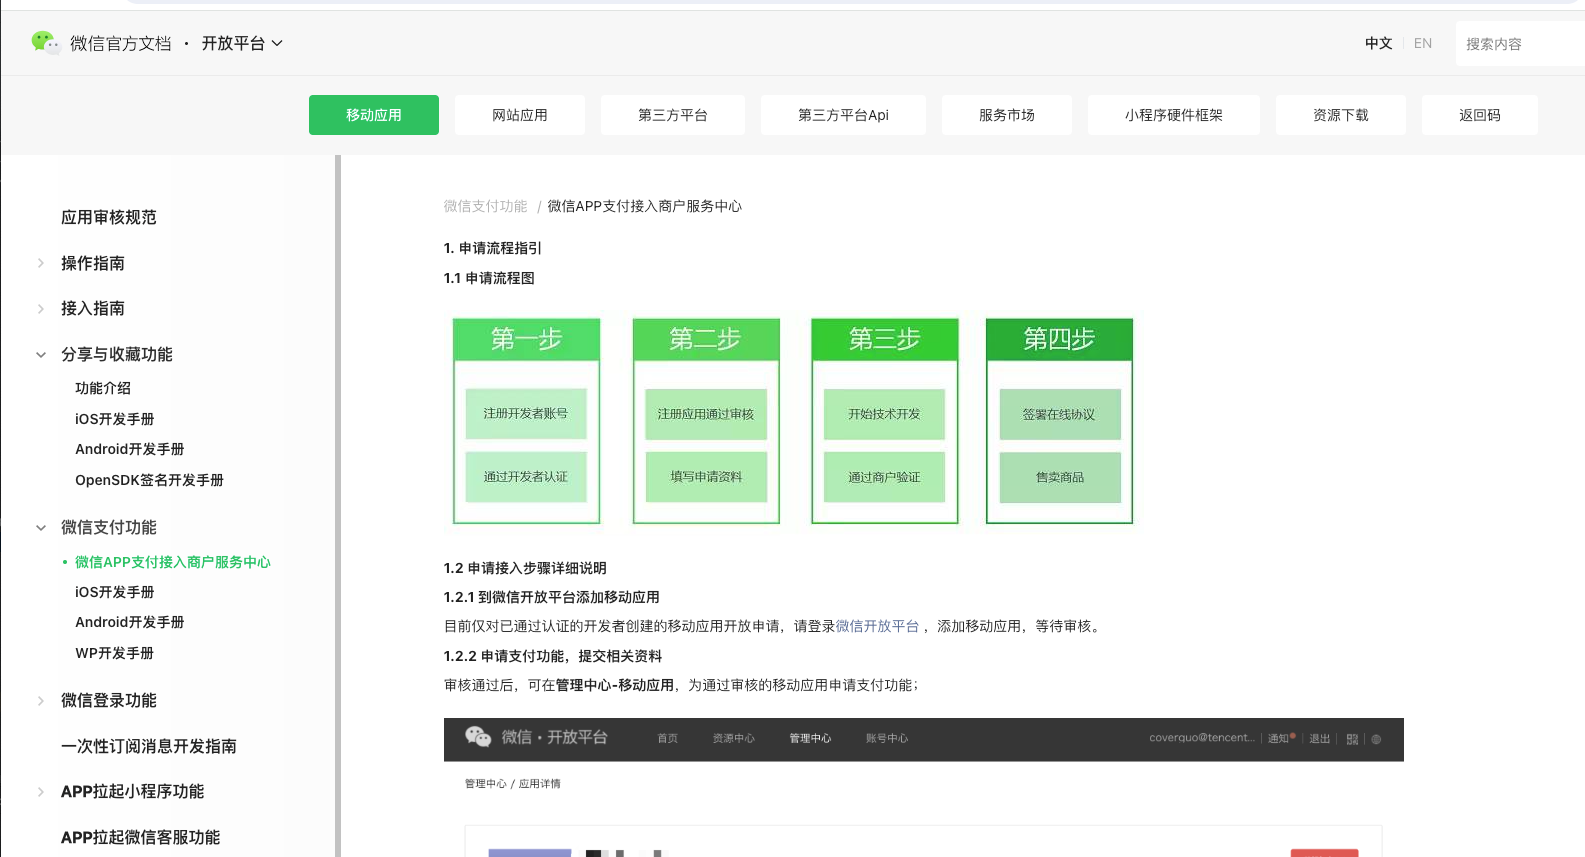Click the application flow chart image
1585x857 pixels.
(792, 420)
